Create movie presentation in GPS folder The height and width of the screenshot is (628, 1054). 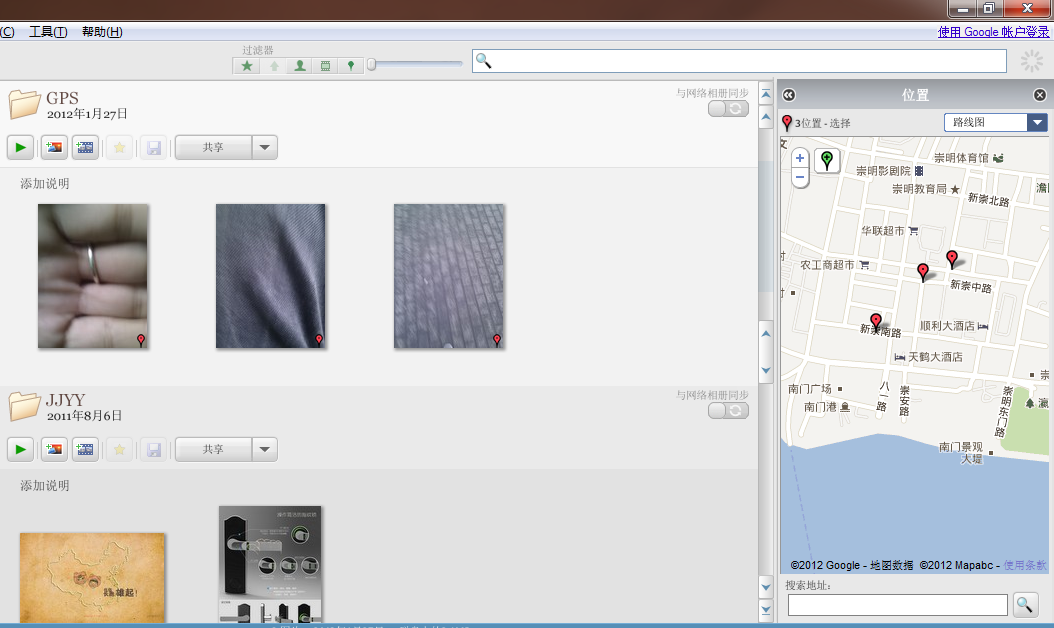point(85,147)
